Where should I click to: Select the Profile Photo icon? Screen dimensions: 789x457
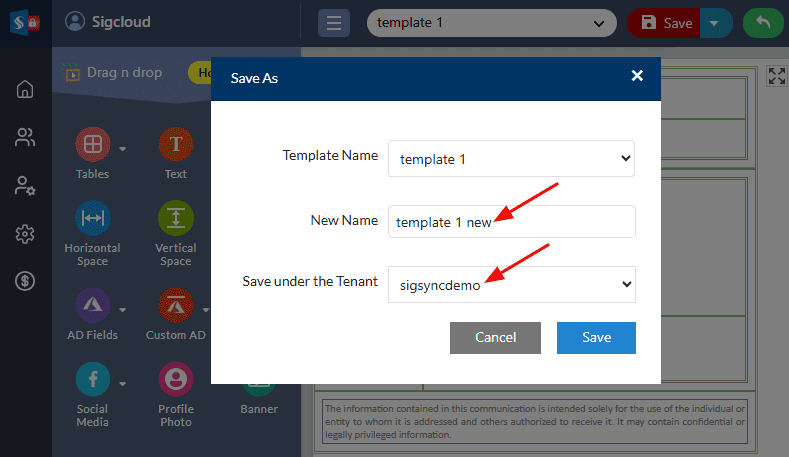pos(176,379)
